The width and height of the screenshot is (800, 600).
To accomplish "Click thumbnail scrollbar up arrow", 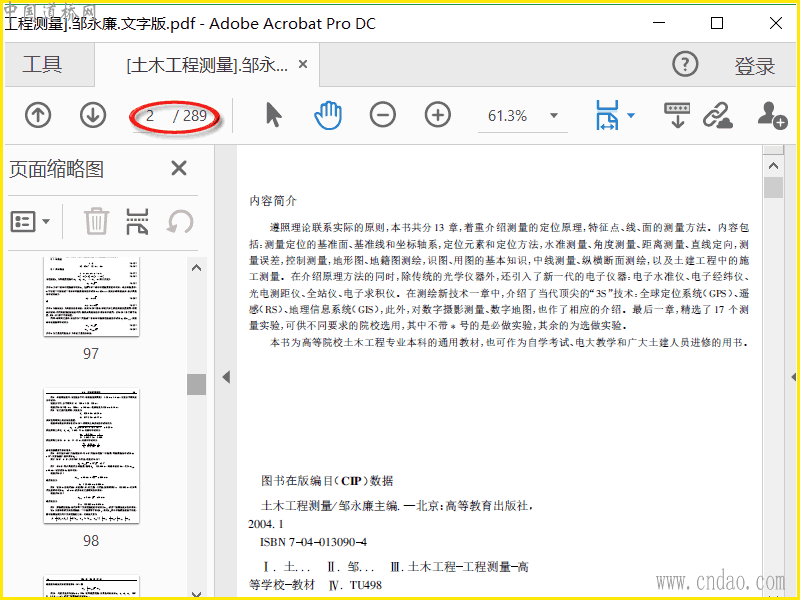I will click(196, 267).
